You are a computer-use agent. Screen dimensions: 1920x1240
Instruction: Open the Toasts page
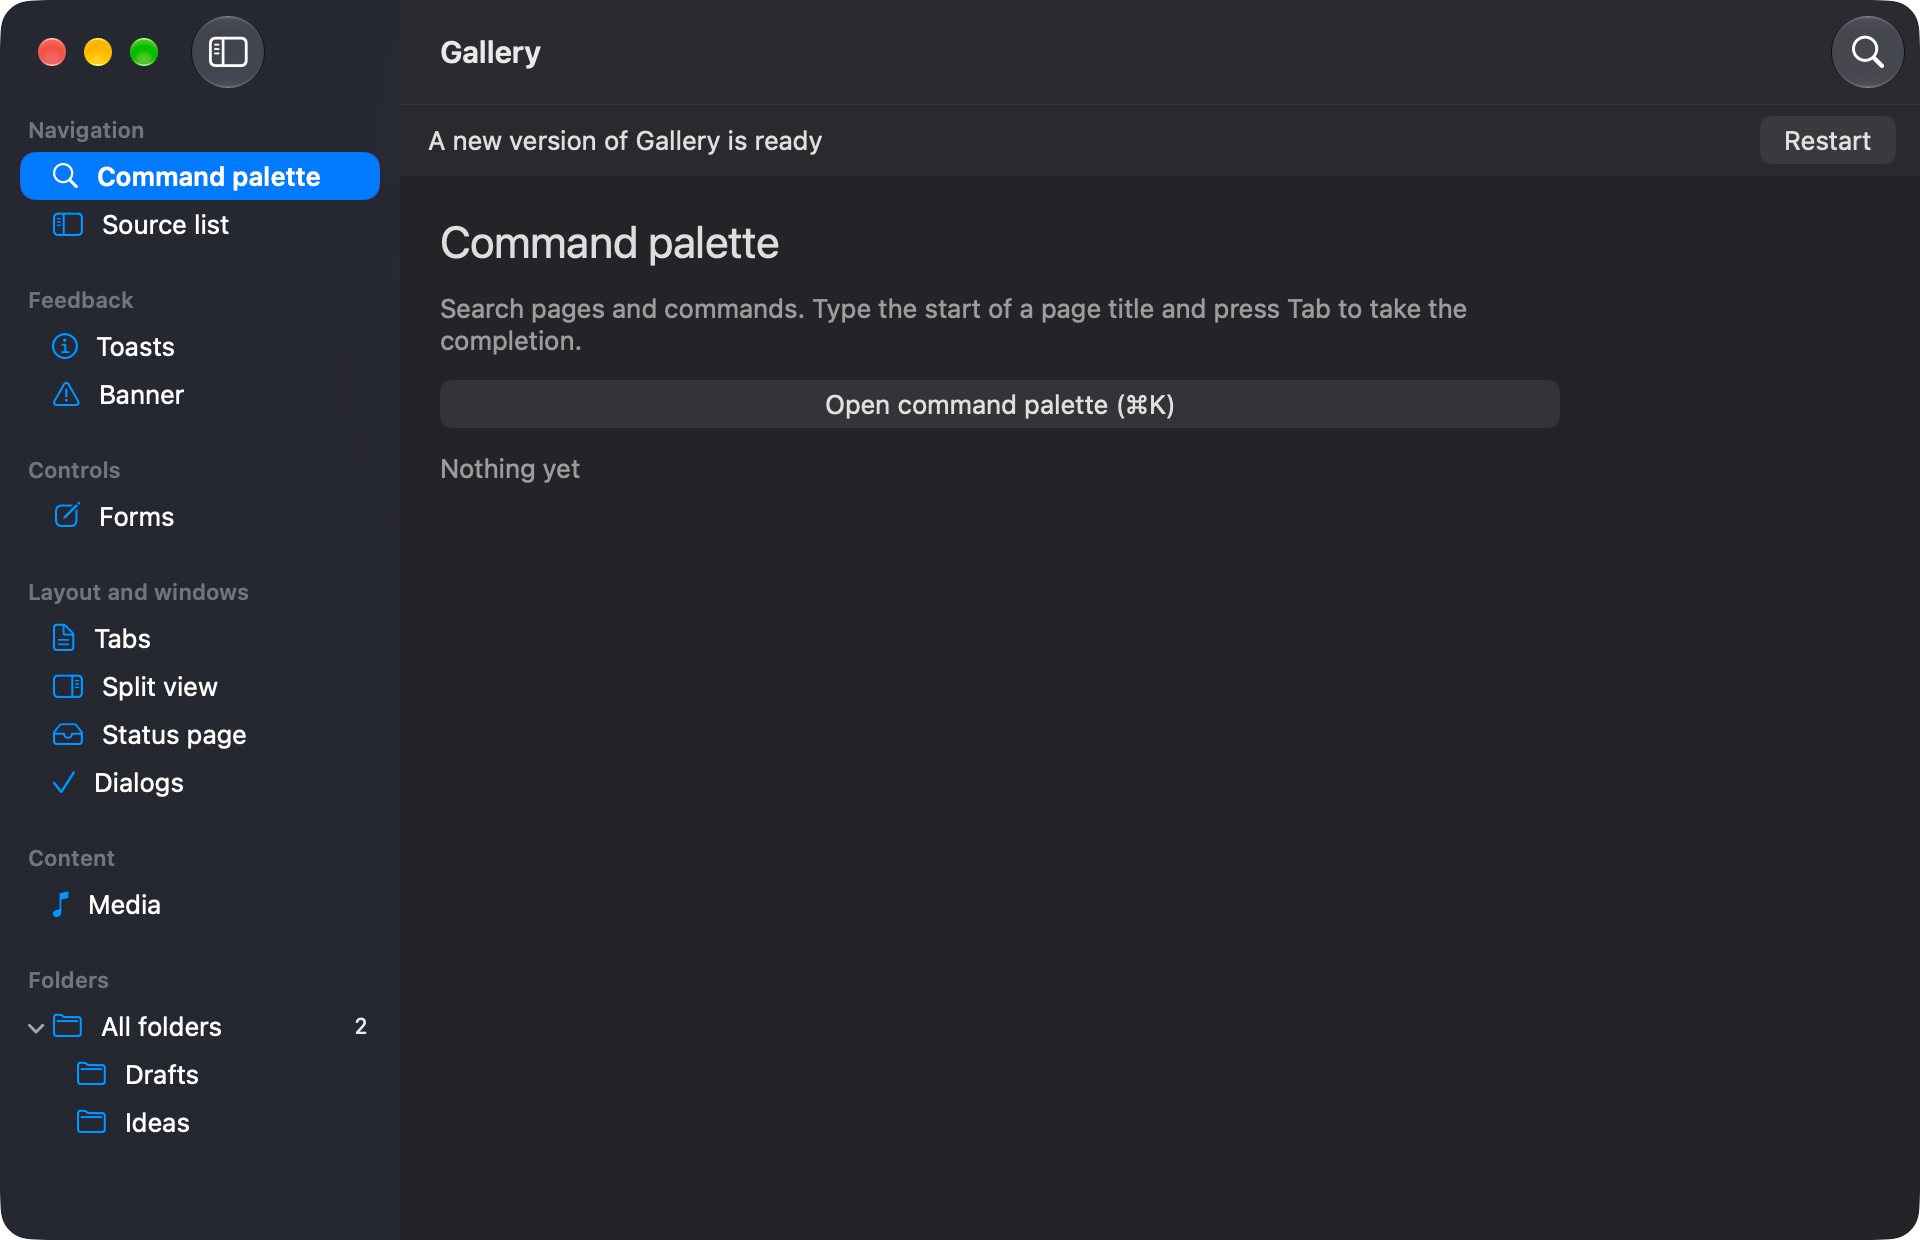pos(200,346)
